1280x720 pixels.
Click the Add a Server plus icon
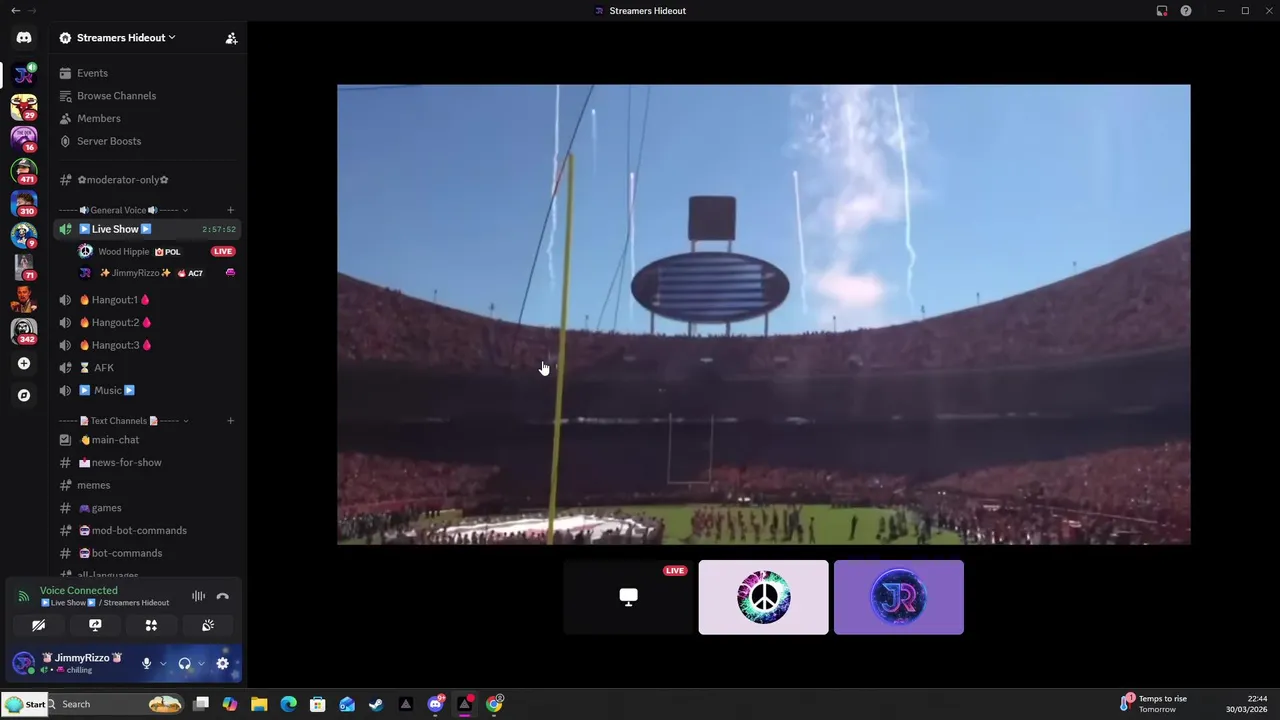[x=24, y=363]
